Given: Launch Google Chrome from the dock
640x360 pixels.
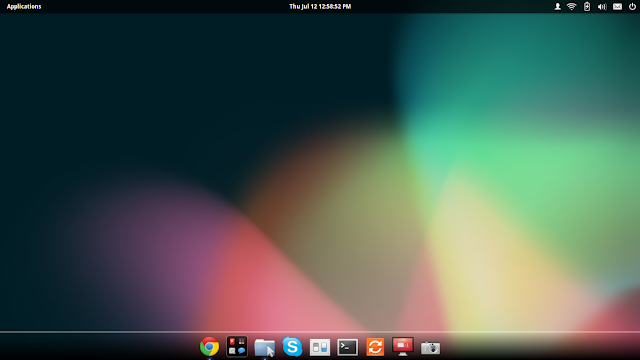Looking at the screenshot, I should click(209, 347).
